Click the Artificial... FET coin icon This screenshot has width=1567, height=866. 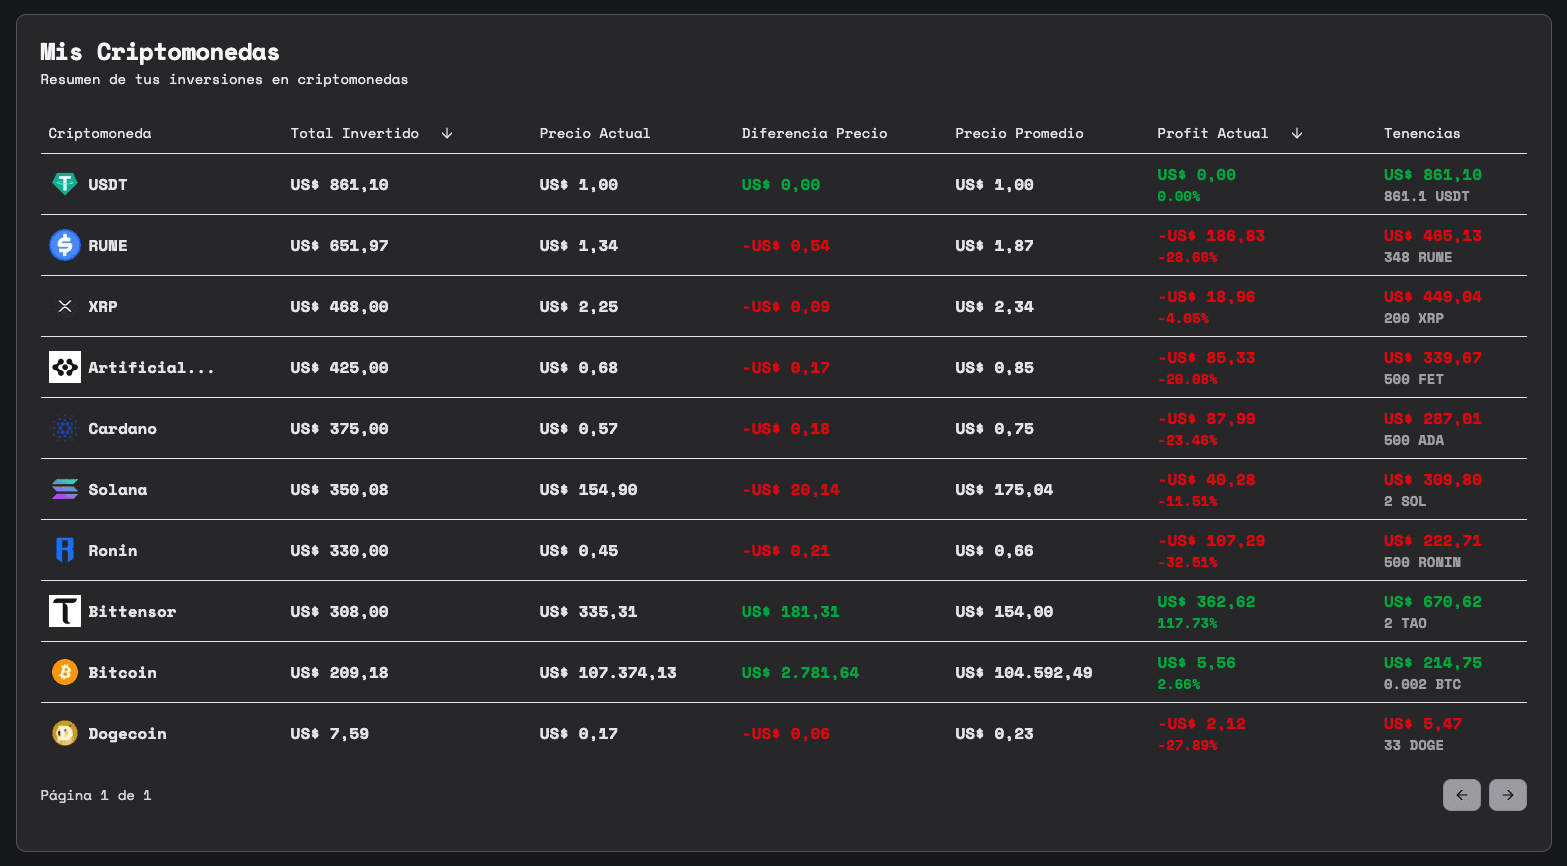tap(65, 367)
